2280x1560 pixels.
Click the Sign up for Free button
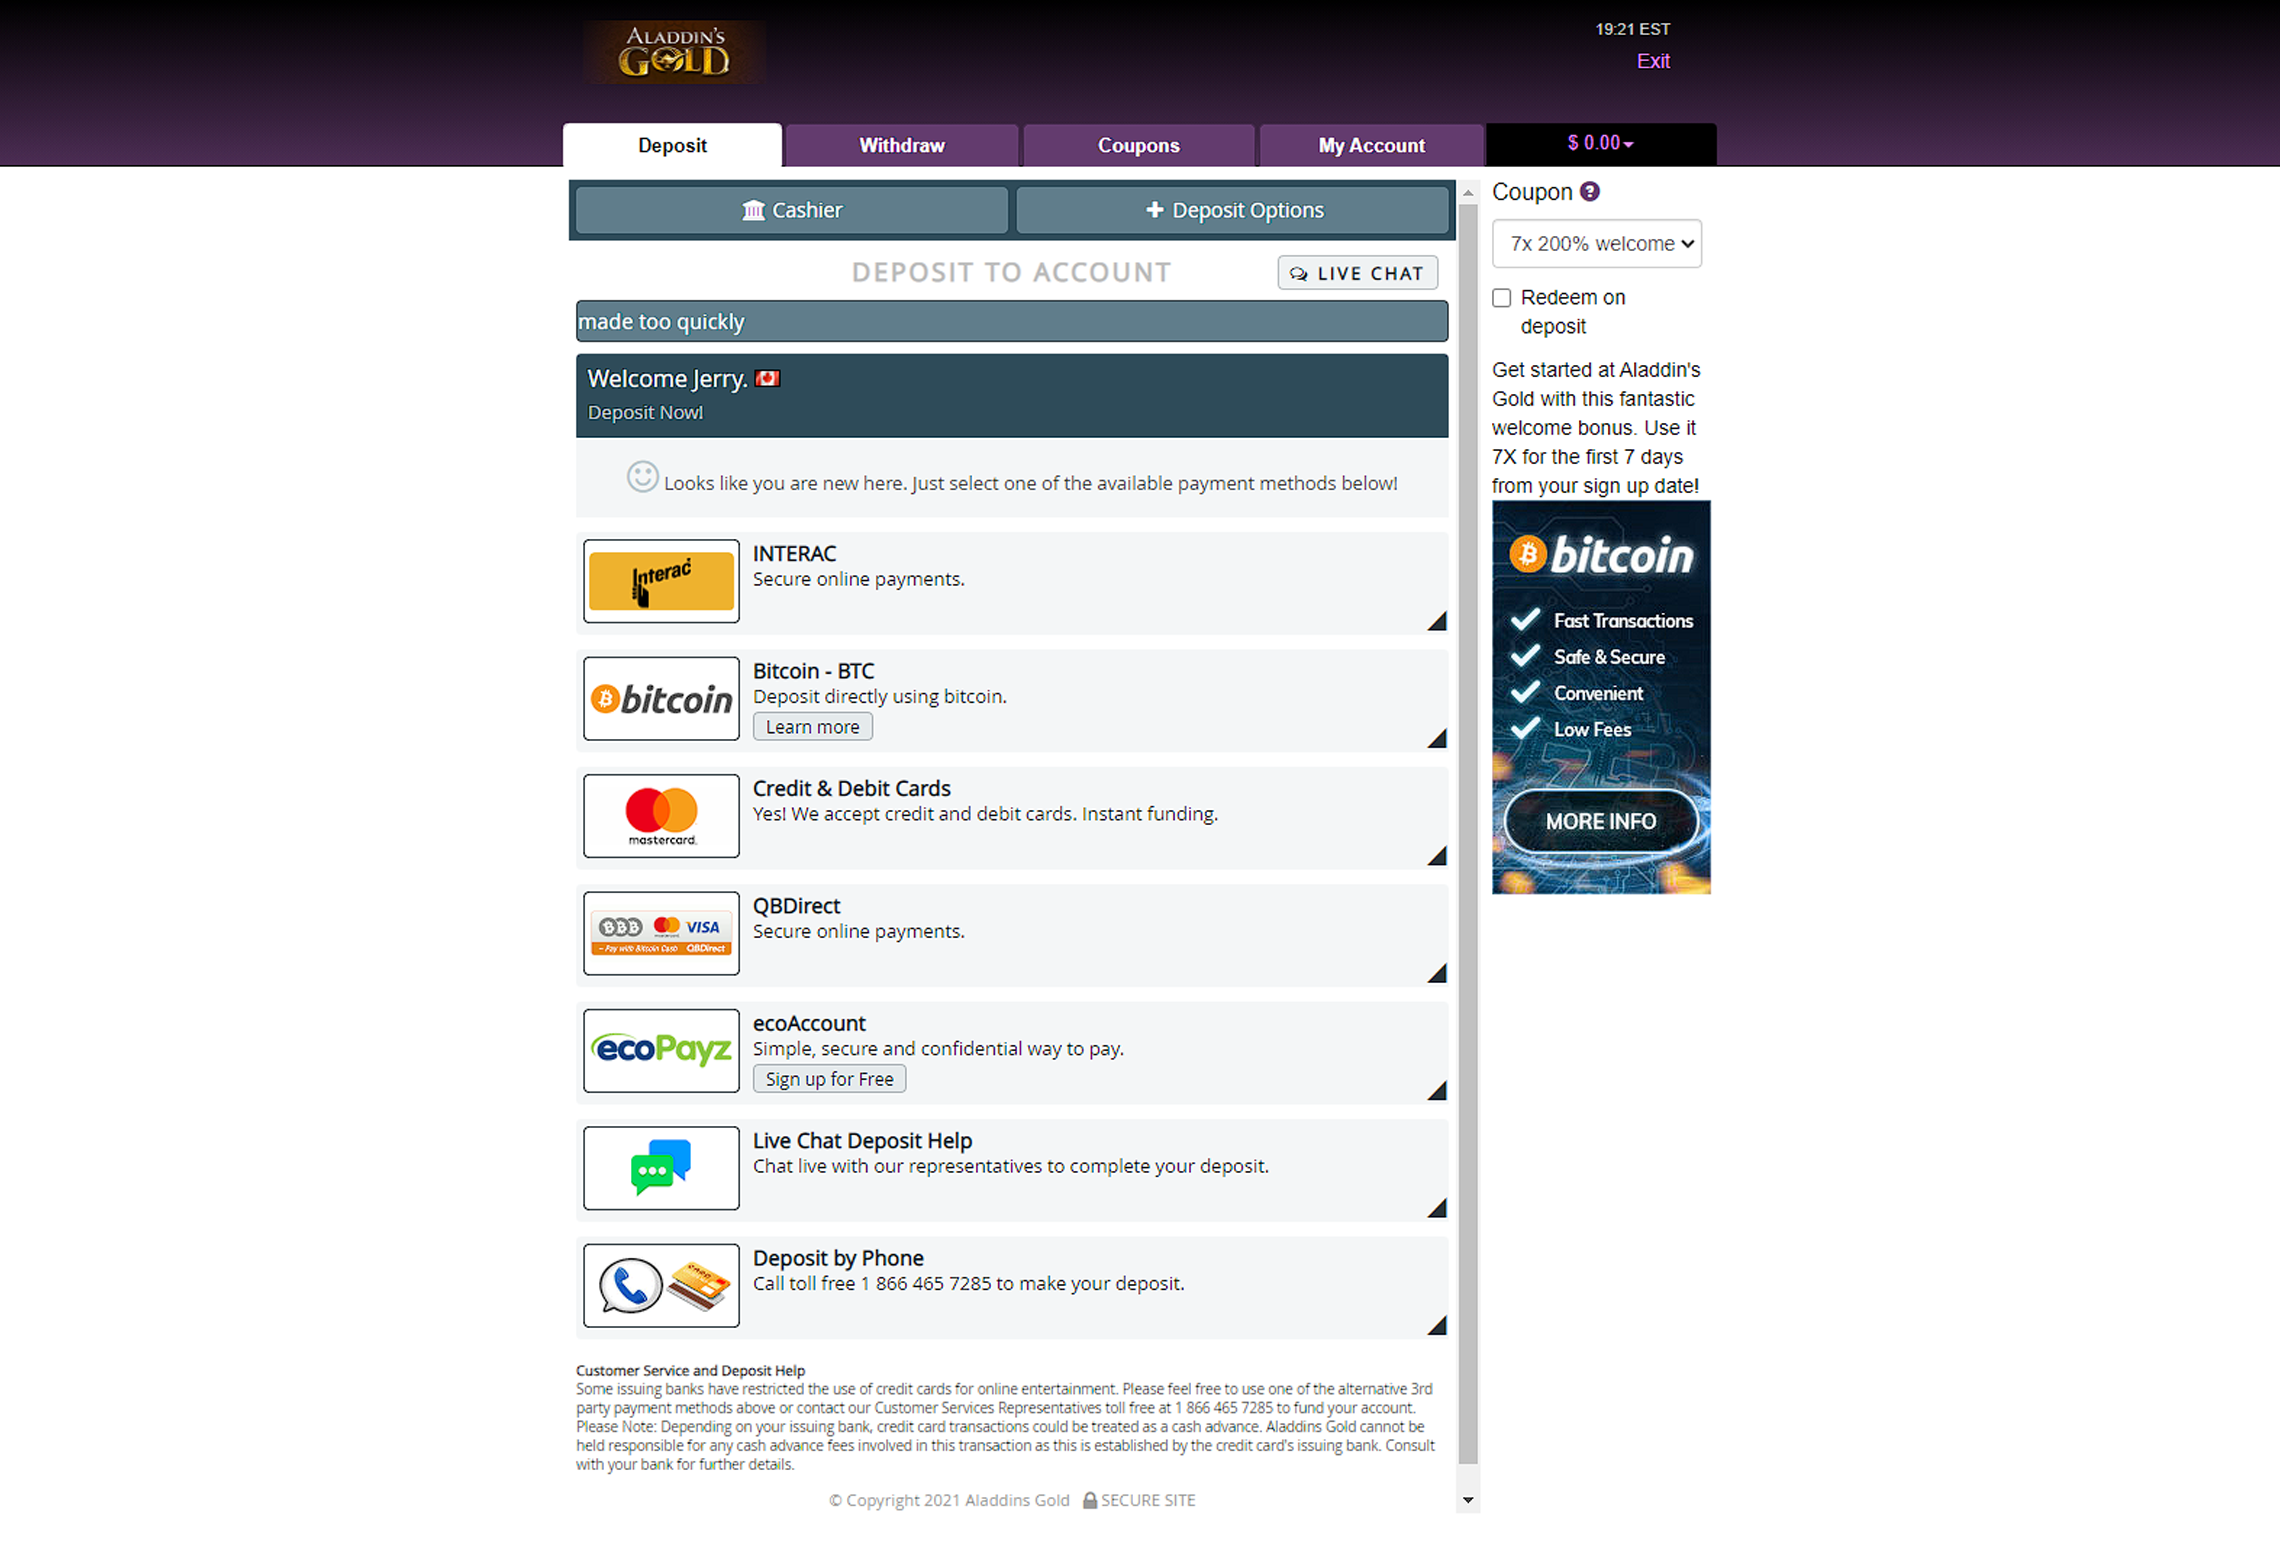[x=829, y=1079]
